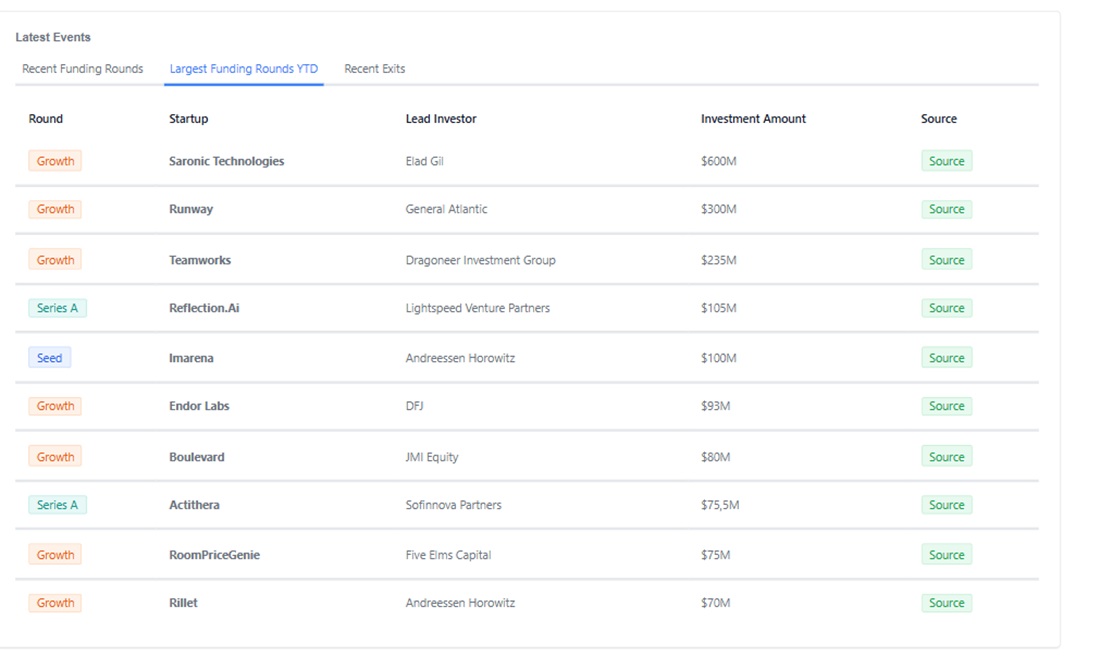This screenshot has width=1100, height=656.
Task: Click the Source column header
Action: [x=939, y=119]
